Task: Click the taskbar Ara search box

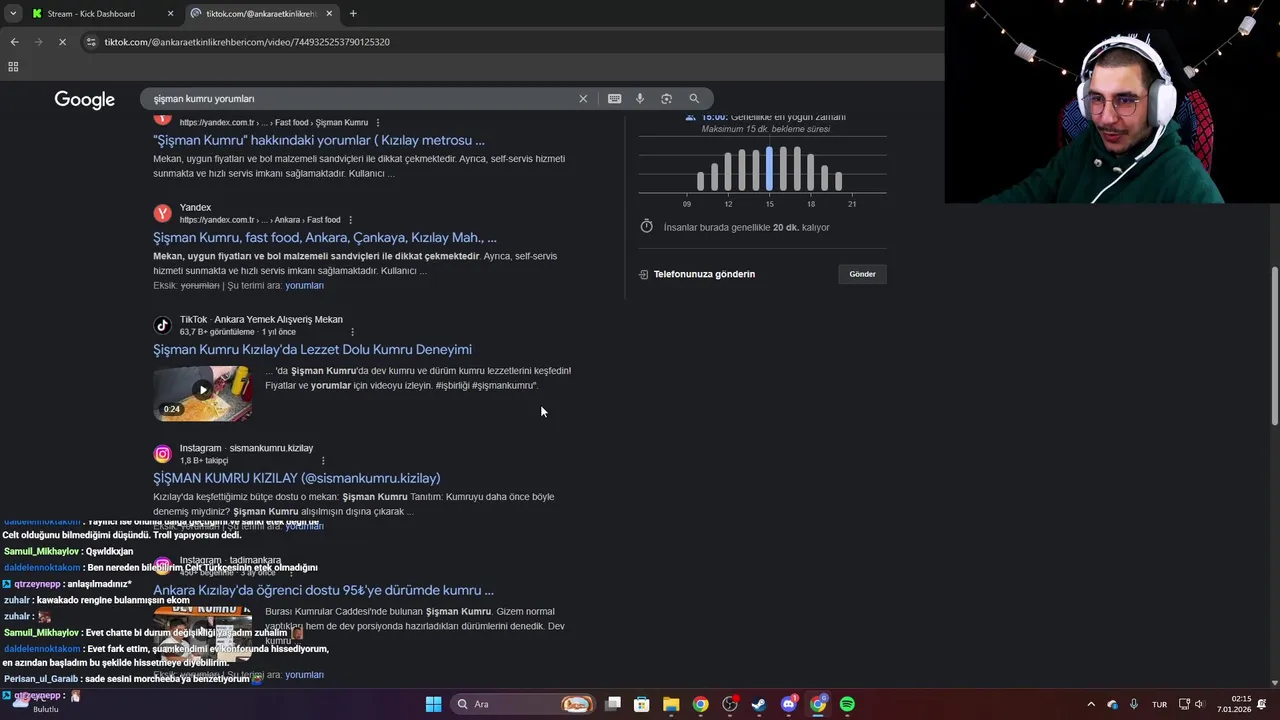Action: click(x=523, y=704)
